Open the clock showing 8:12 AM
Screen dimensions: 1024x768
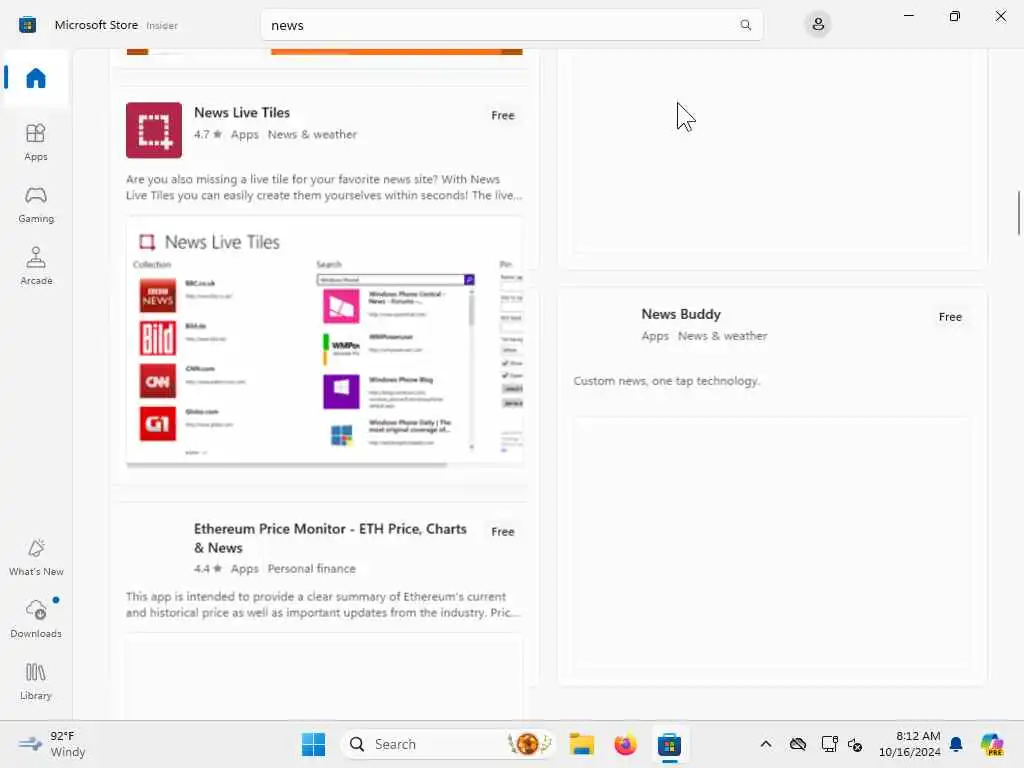[910, 744]
